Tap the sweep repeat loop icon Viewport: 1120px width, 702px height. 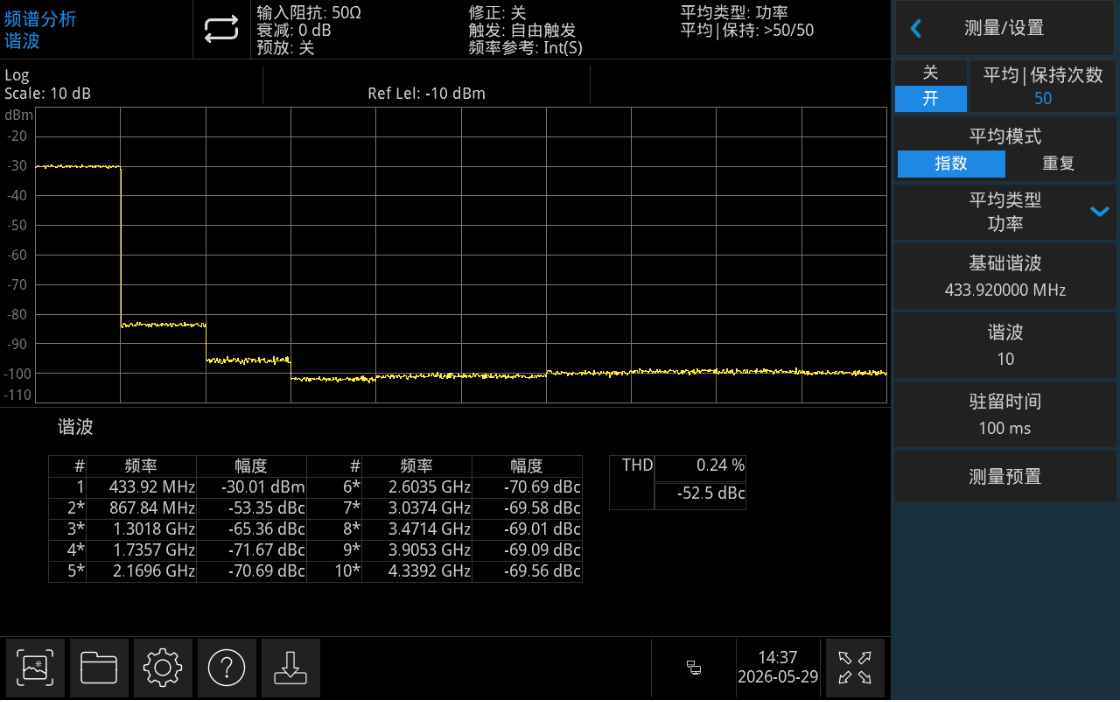tap(221, 29)
